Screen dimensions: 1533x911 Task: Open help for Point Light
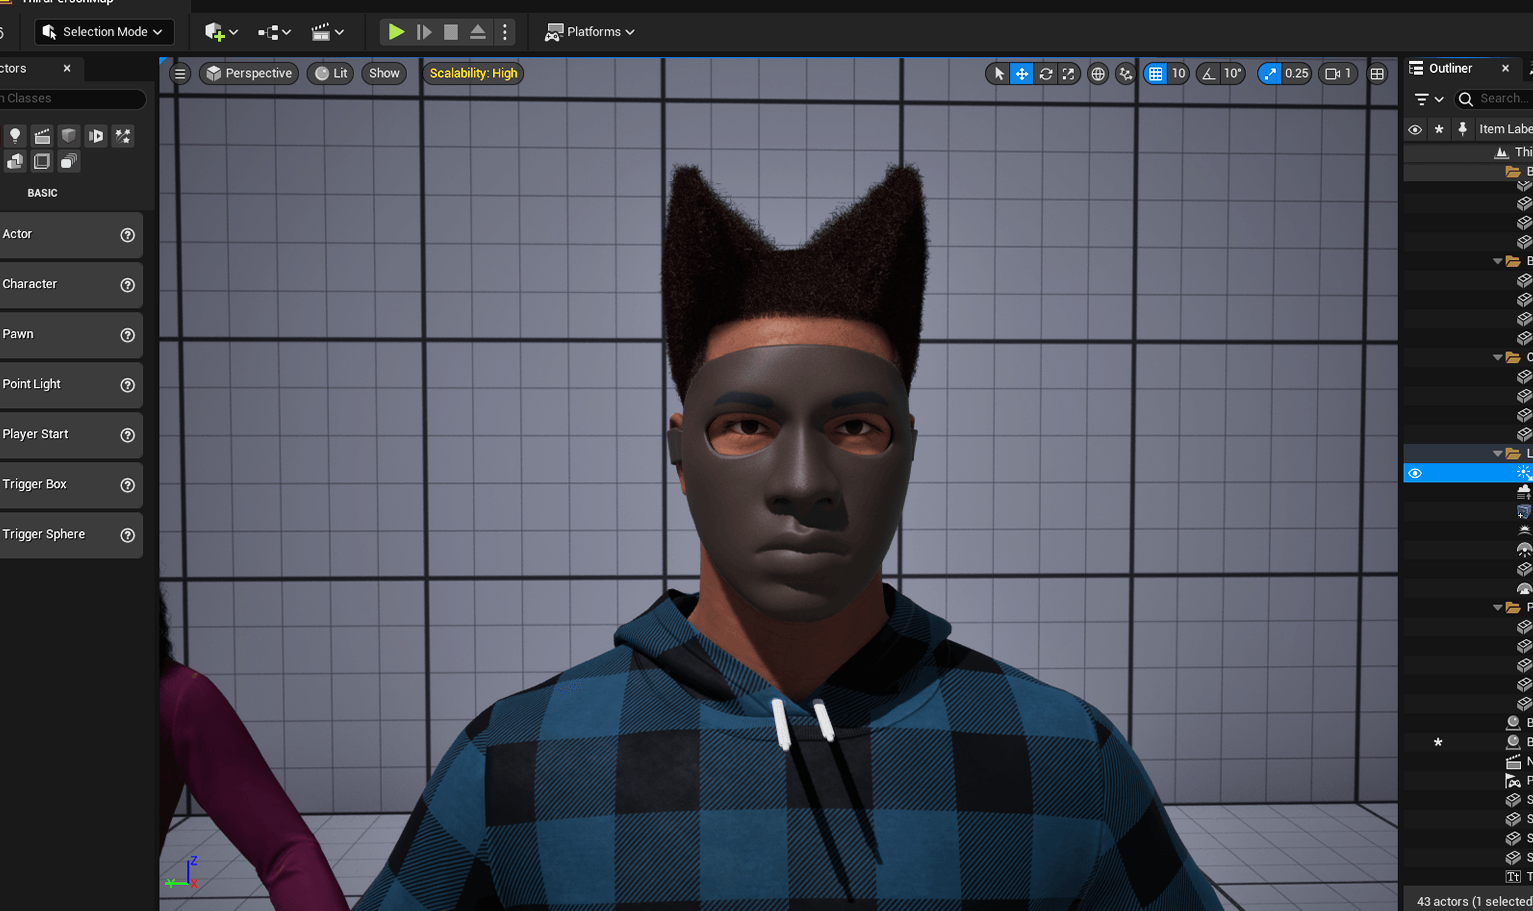pos(127,385)
